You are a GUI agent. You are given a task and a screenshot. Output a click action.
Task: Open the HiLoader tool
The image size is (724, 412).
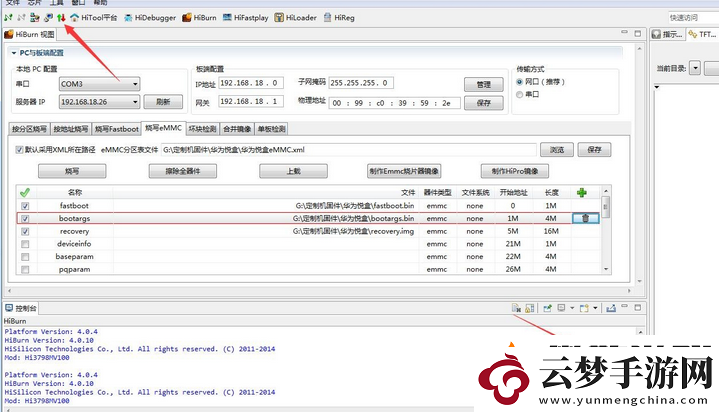coord(296,18)
